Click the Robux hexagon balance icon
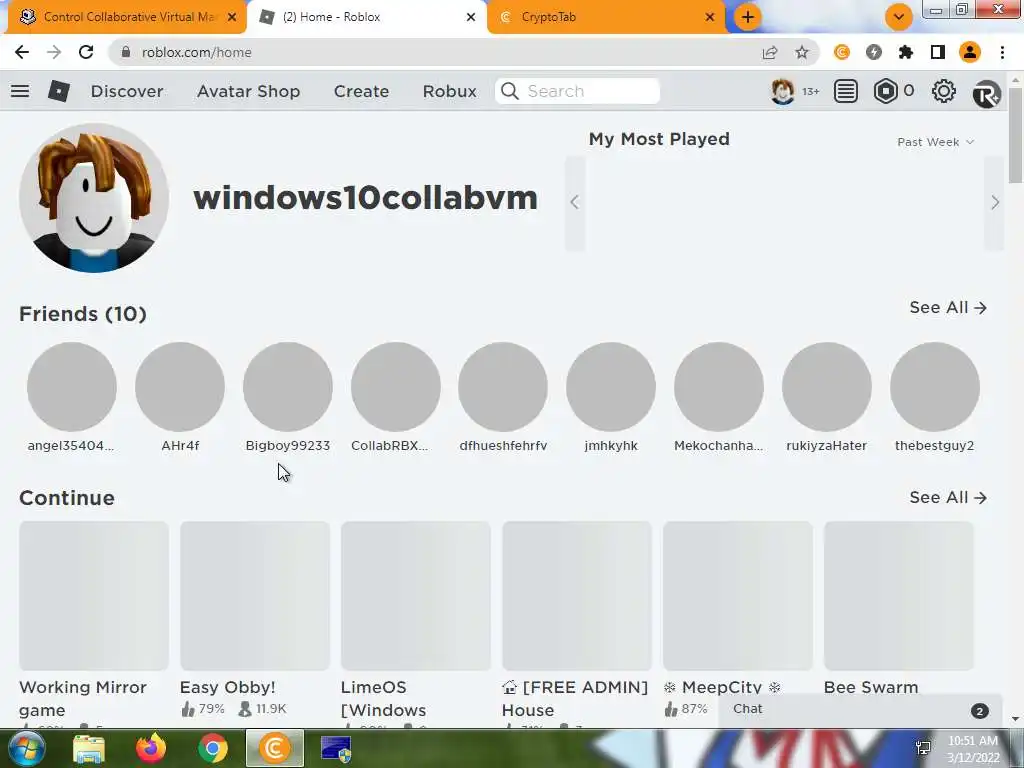Image resolution: width=1024 pixels, height=768 pixels. click(x=886, y=91)
